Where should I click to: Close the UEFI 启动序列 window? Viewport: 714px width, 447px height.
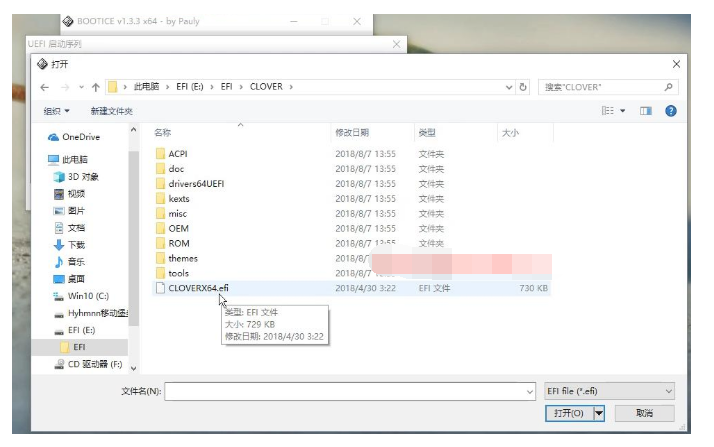(396, 44)
